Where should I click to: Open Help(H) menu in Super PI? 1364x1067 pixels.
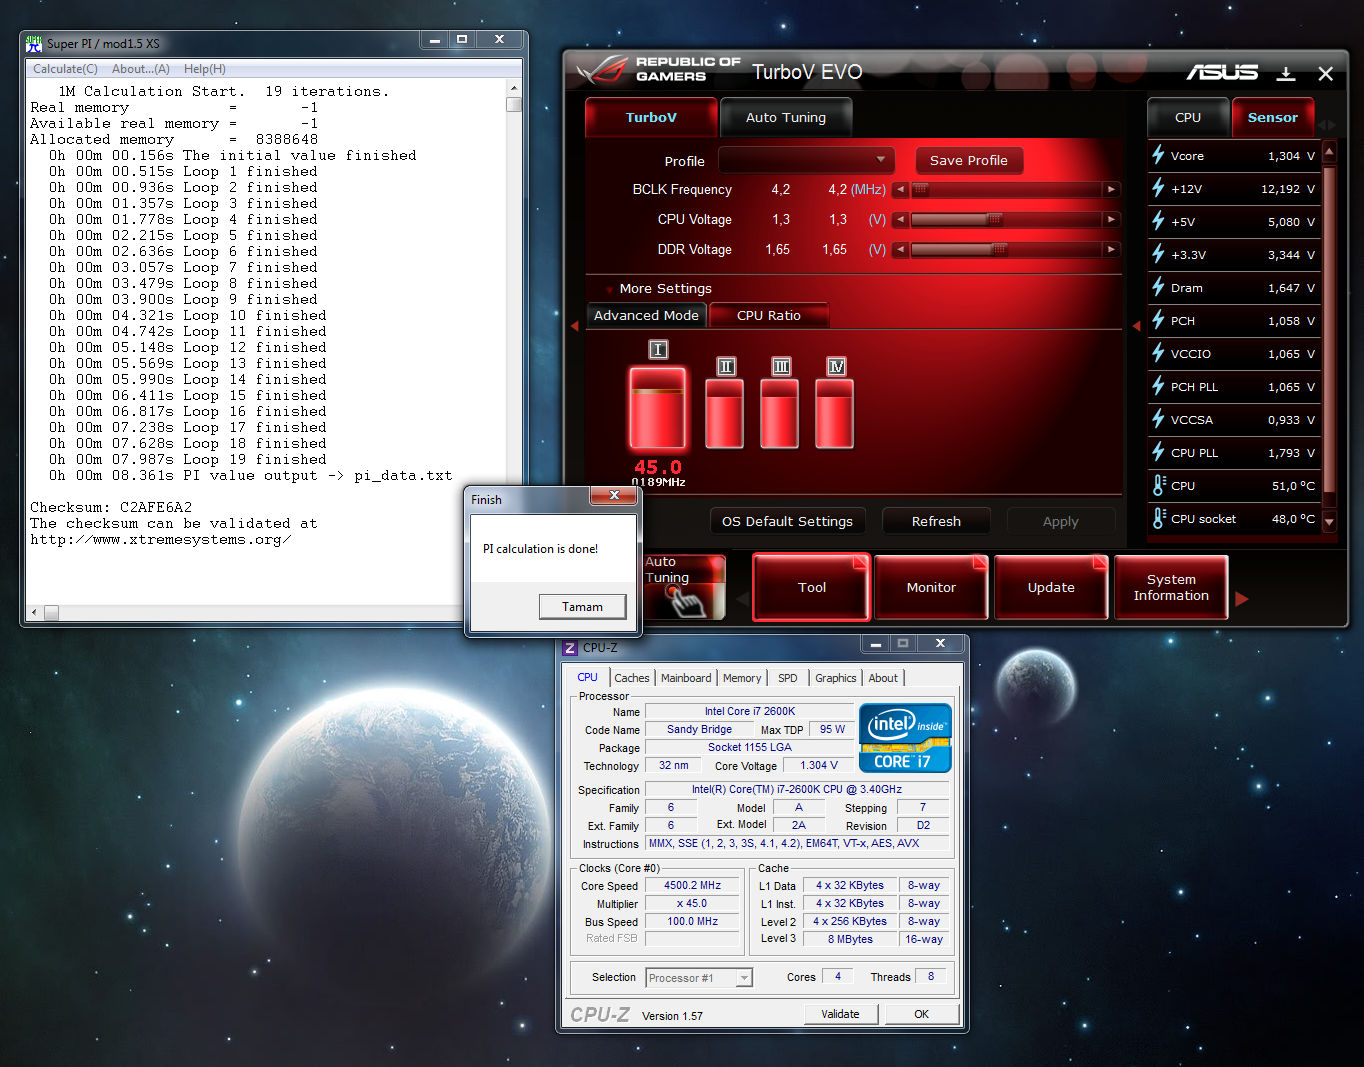[x=205, y=69]
